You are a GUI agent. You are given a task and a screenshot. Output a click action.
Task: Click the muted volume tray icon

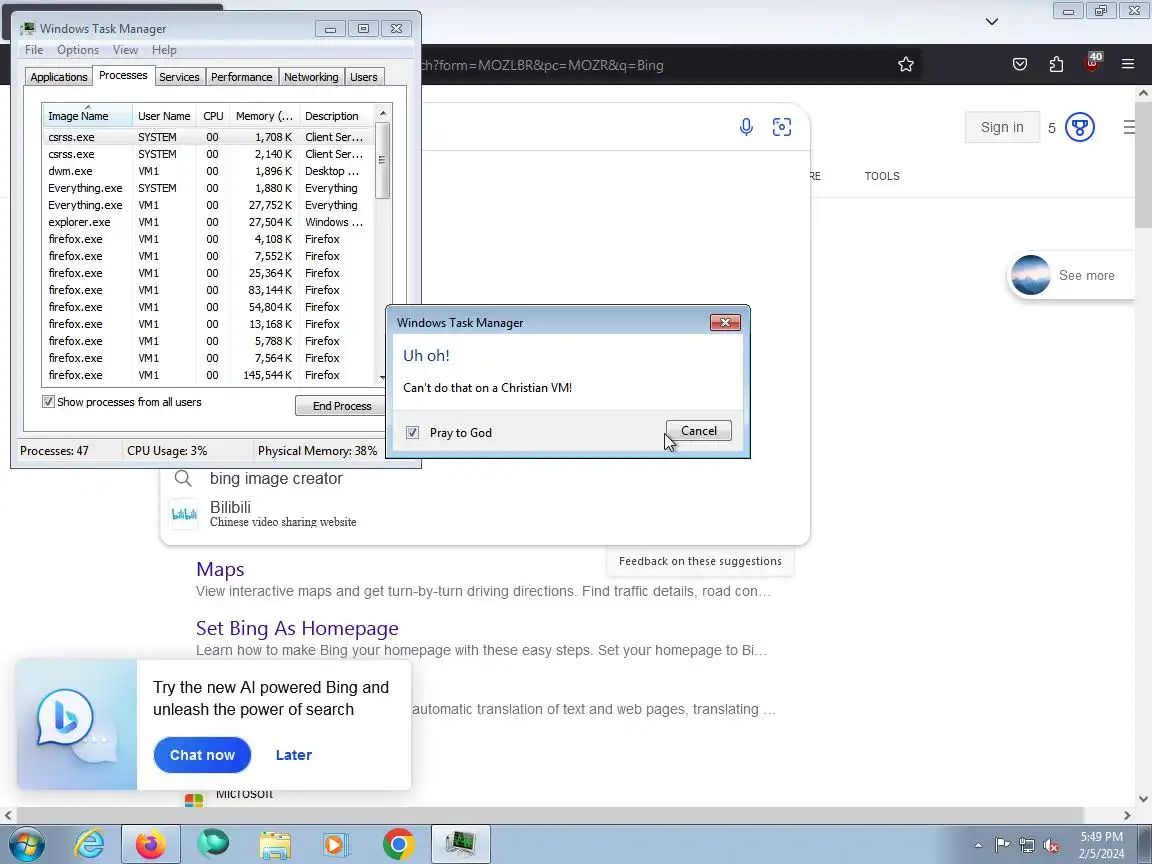pos(1051,845)
